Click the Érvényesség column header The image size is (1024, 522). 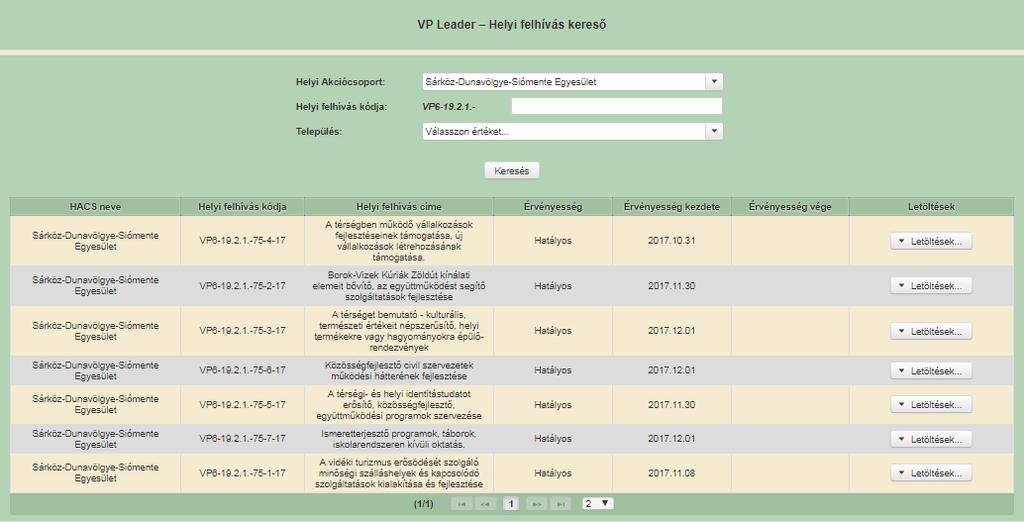553,206
